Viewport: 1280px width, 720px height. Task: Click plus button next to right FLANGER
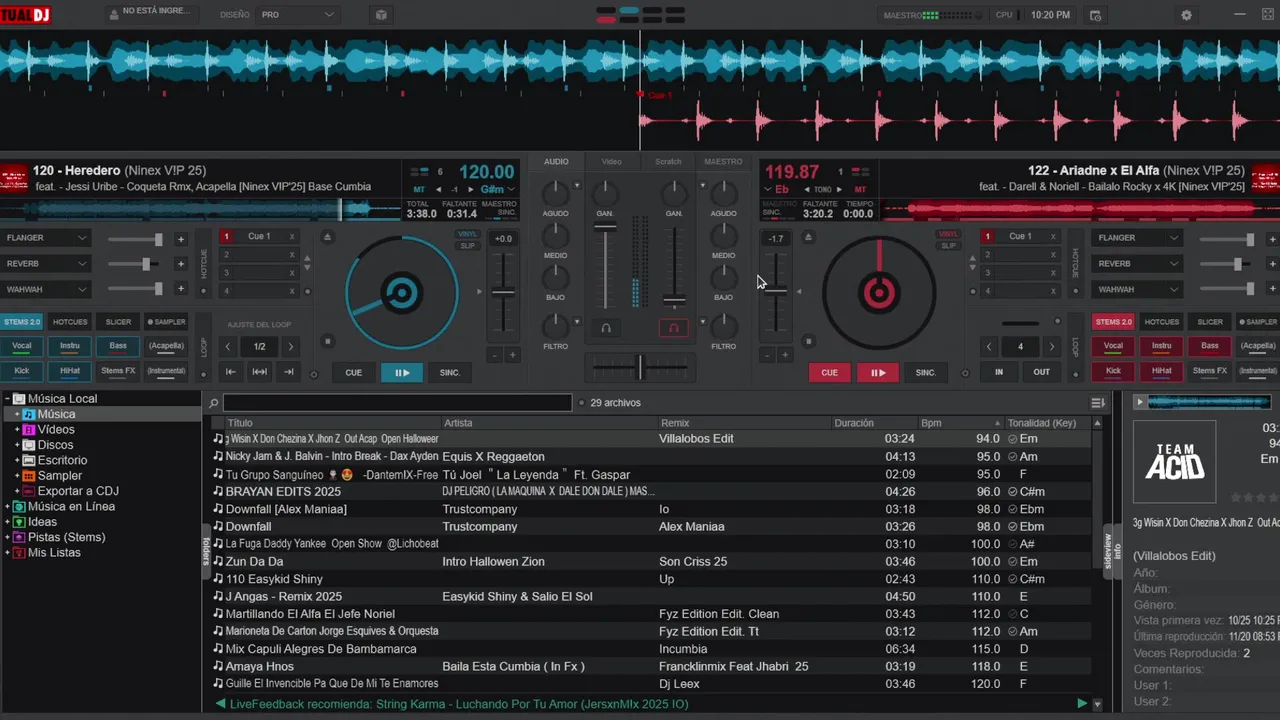click(1272, 239)
